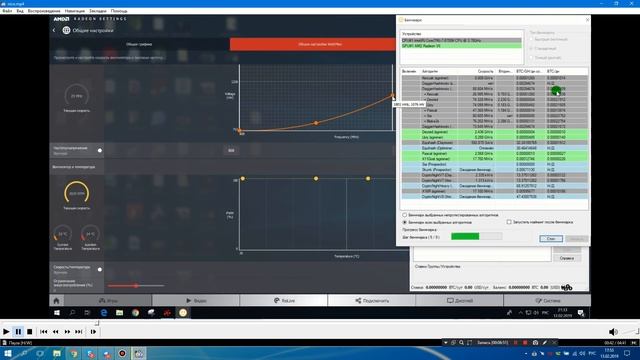
Task: Open the yellow miner app in recorded taskbar
Action: pos(183,313)
